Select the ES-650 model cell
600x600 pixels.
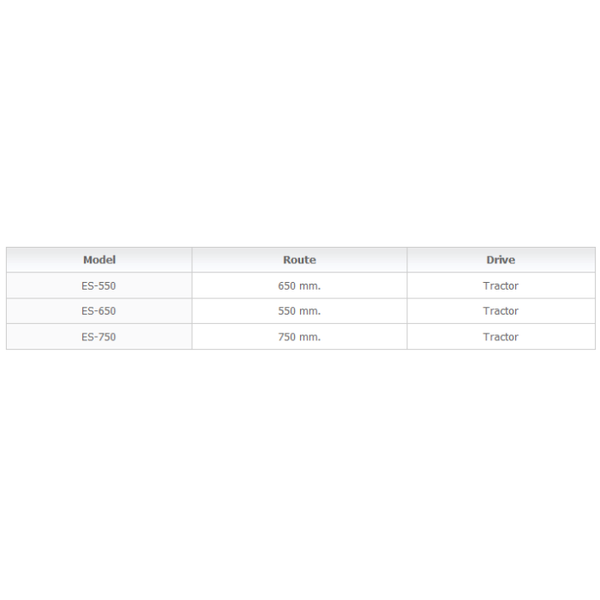pos(99,311)
